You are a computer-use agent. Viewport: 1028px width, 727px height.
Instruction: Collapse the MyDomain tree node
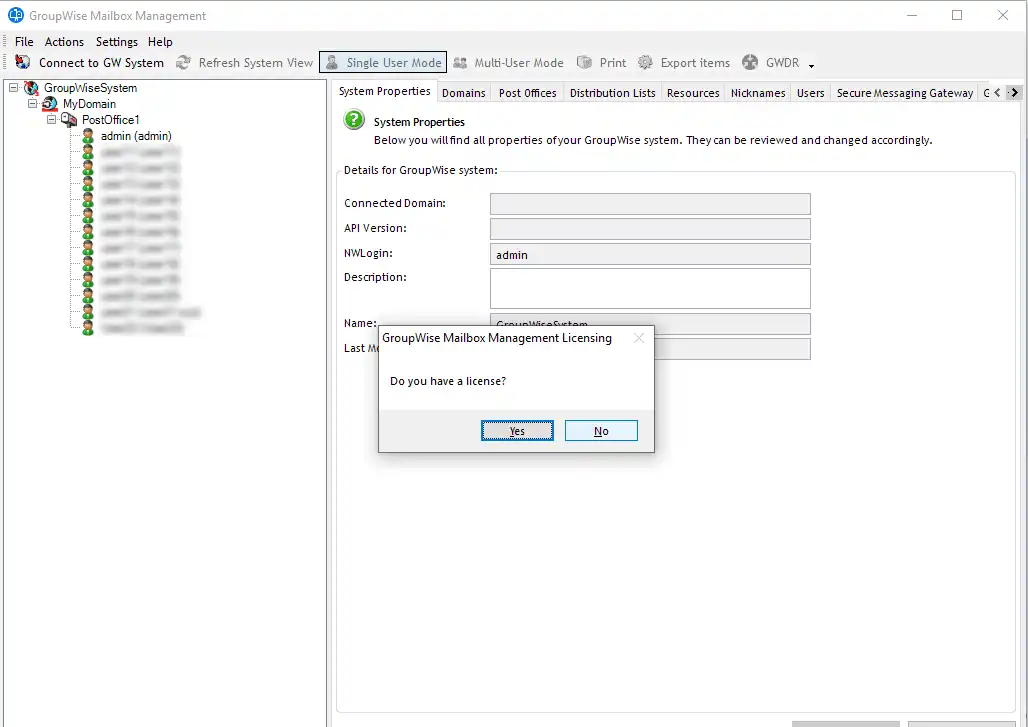[32, 104]
